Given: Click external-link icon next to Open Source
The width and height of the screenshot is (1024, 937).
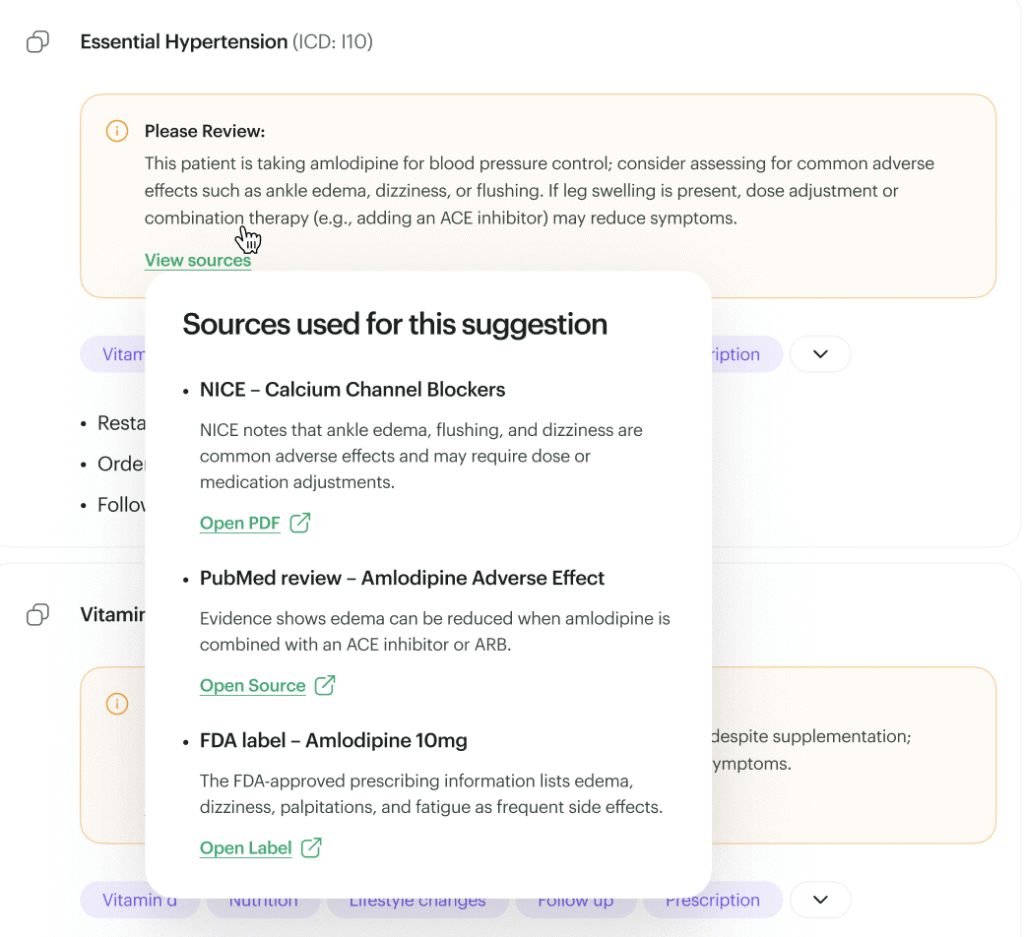Looking at the screenshot, I should pyautogui.click(x=325, y=685).
